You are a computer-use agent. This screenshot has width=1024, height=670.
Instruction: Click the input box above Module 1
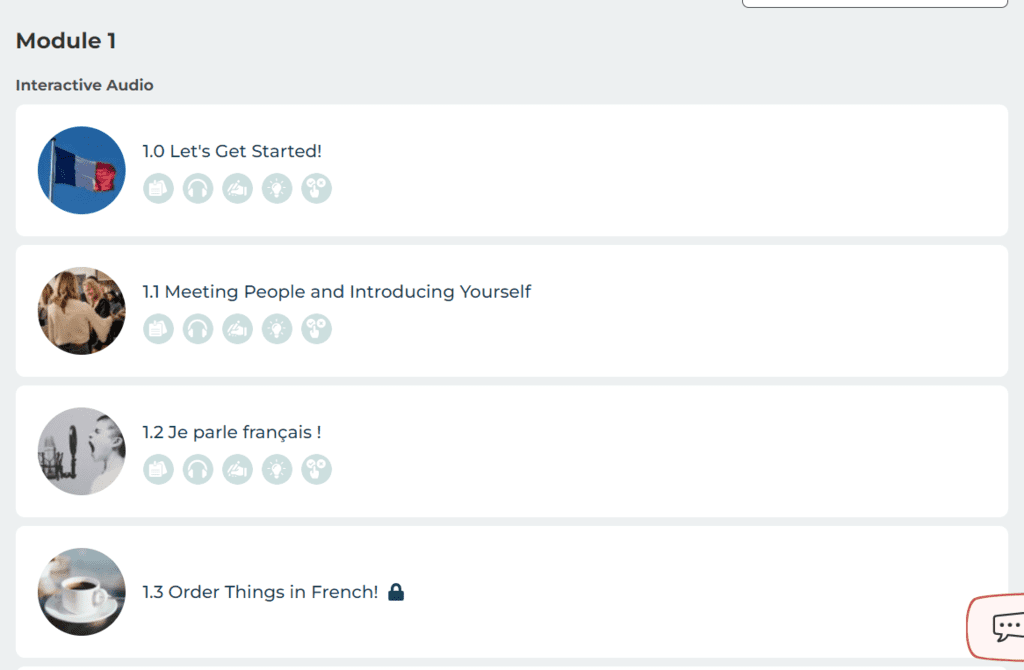(x=874, y=3)
